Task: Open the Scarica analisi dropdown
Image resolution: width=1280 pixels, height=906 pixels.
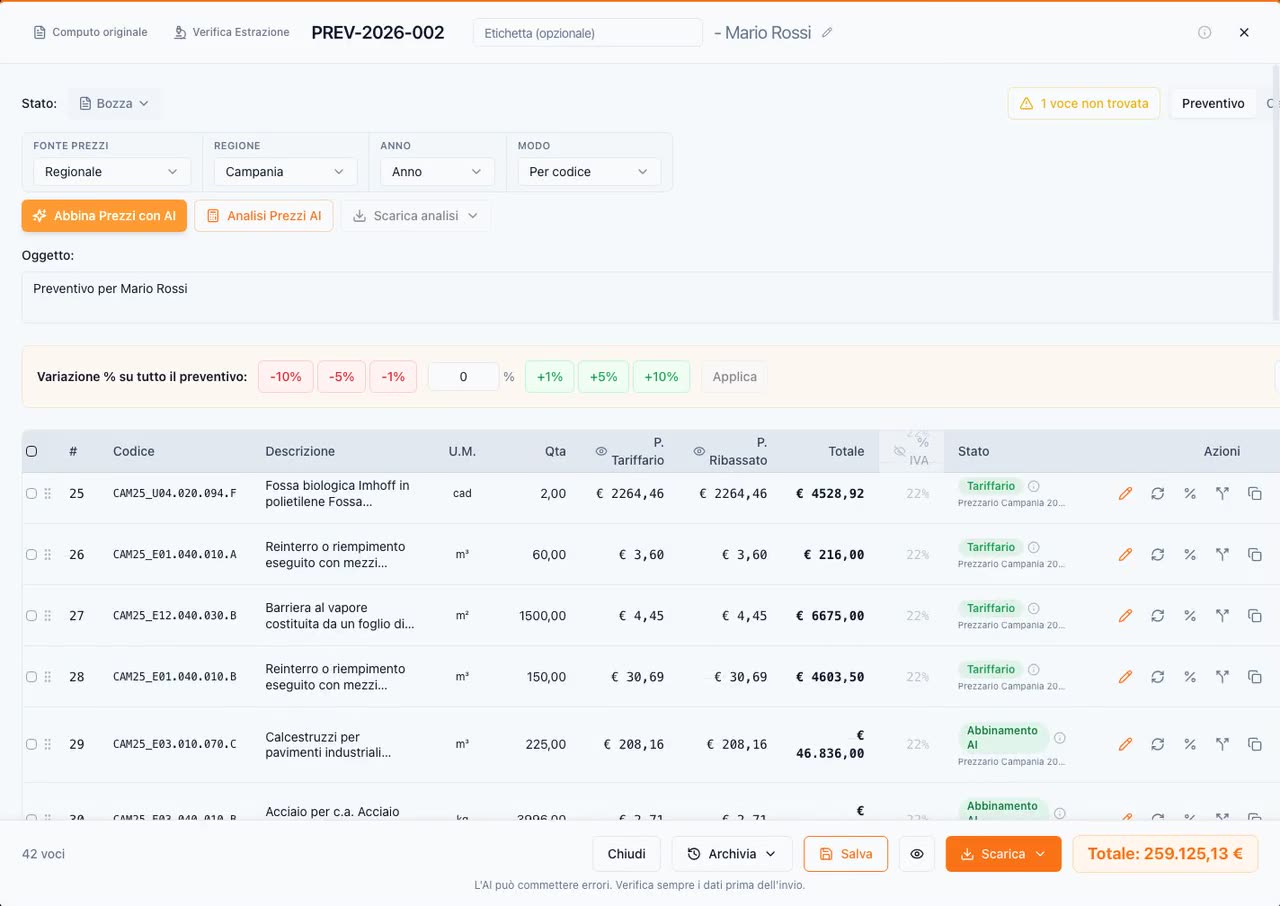Action: pos(416,216)
